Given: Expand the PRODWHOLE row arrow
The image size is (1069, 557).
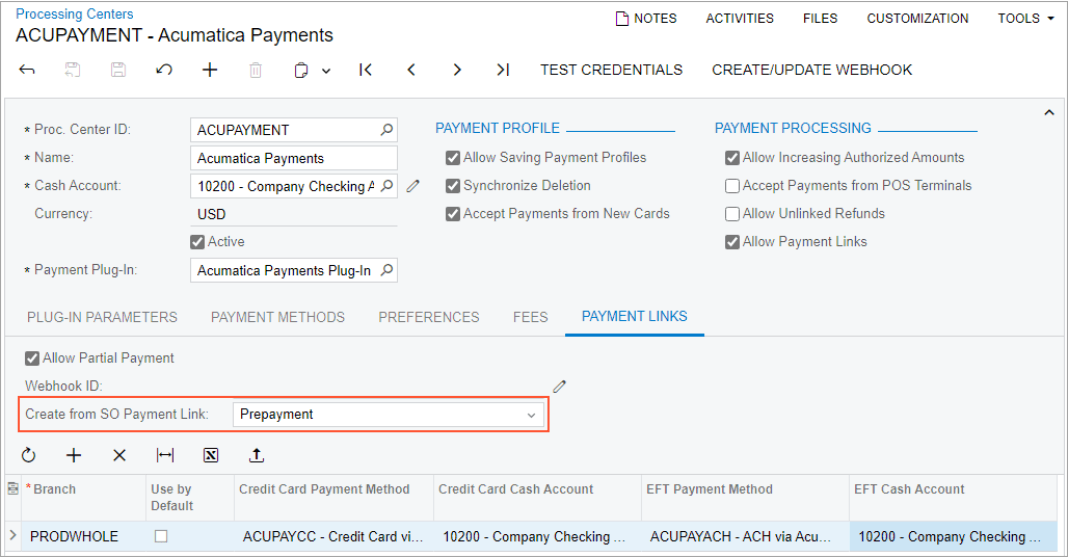Looking at the screenshot, I should [13, 536].
